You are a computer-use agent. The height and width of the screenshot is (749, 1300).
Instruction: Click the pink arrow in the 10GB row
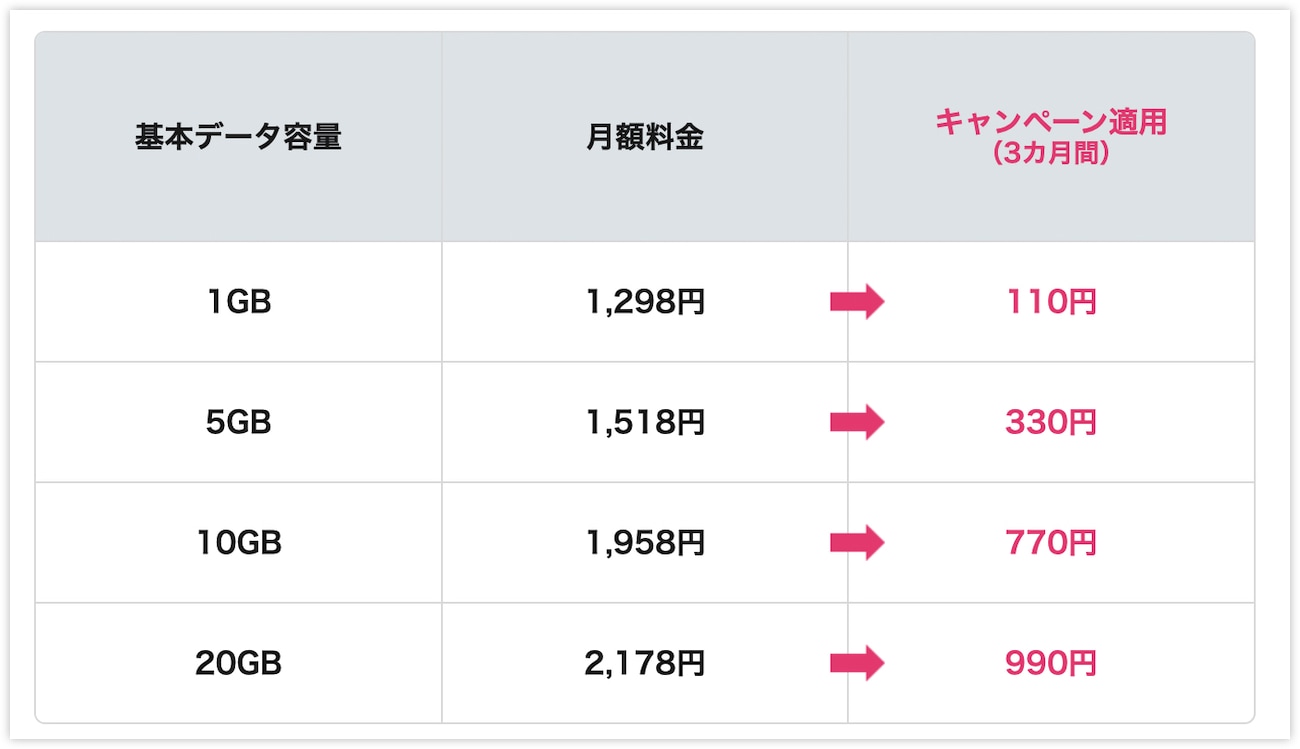pyautogui.click(x=858, y=543)
